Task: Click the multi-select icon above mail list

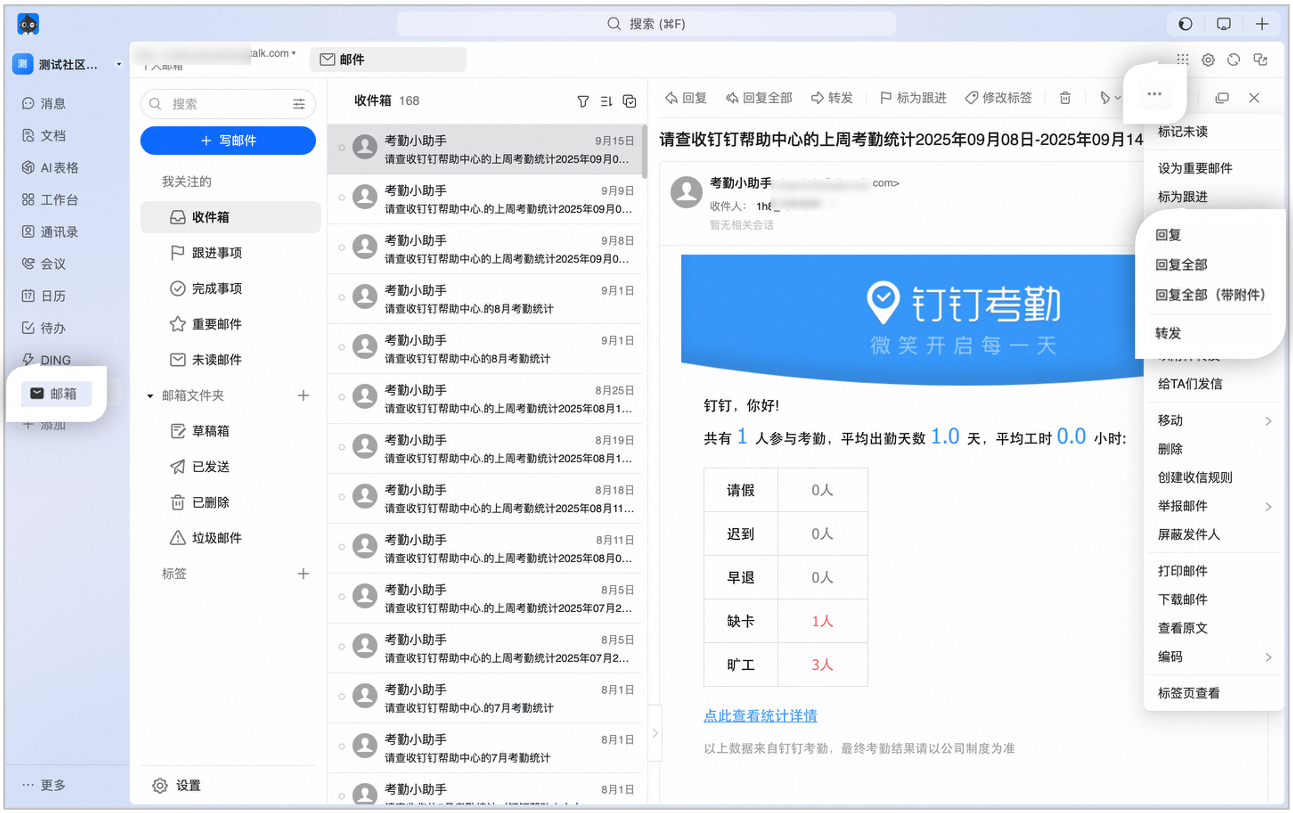Action: (x=629, y=101)
